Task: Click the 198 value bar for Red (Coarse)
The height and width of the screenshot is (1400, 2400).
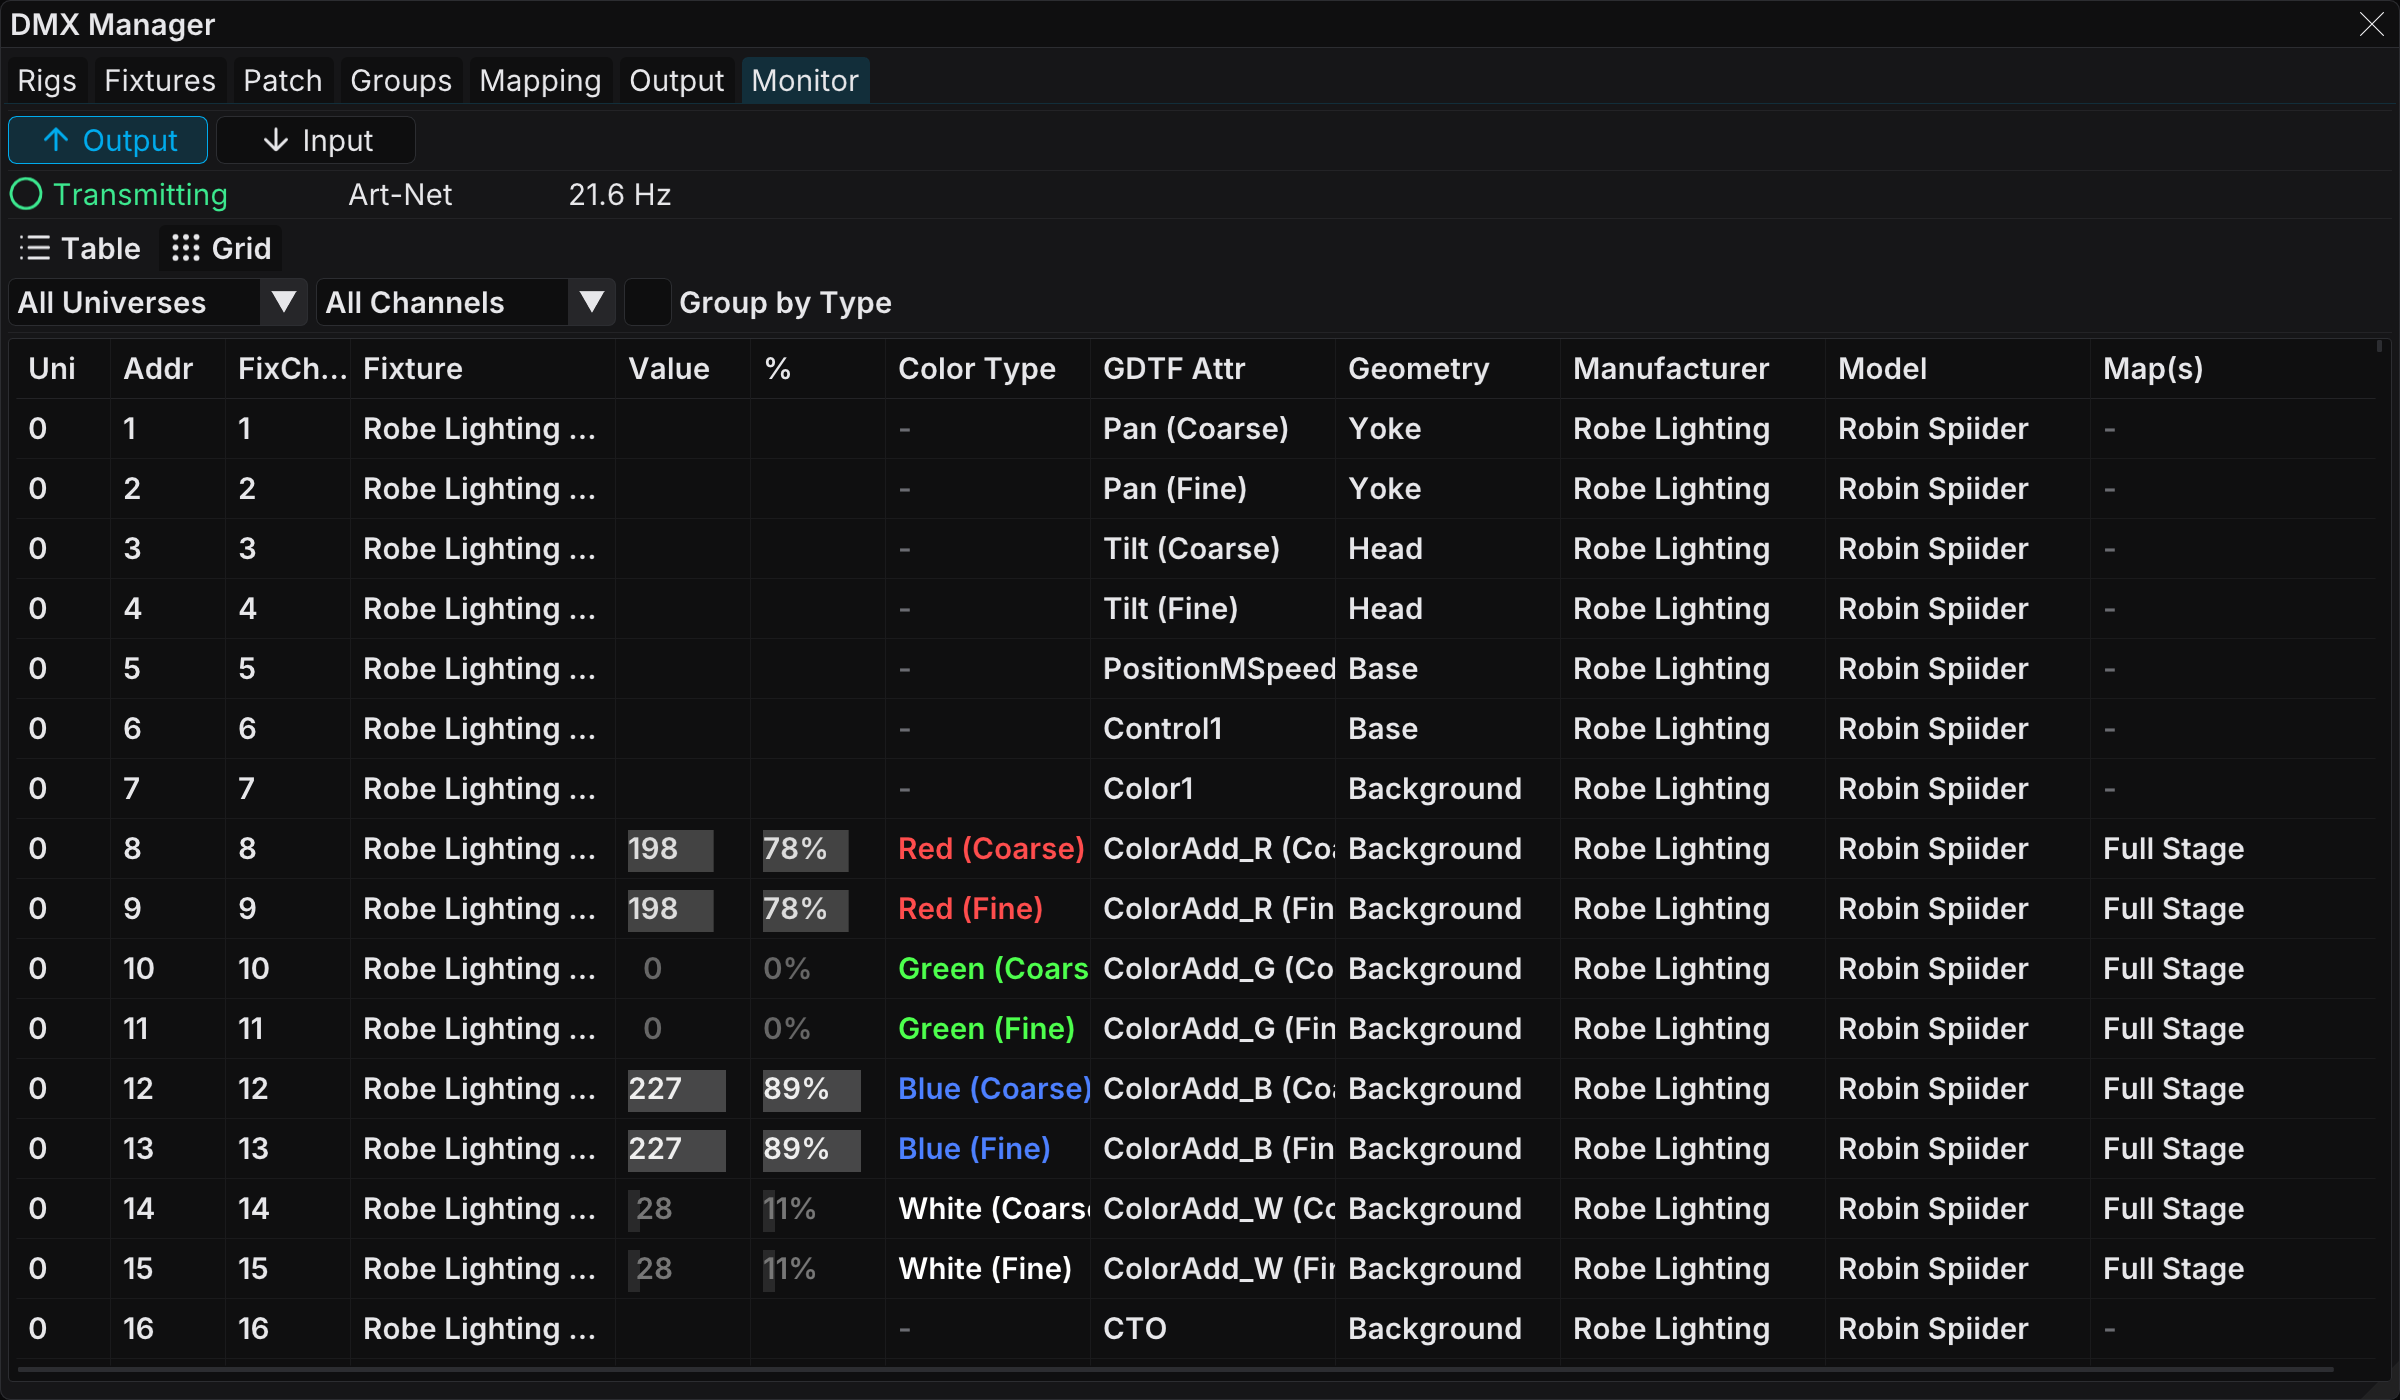Action: point(671,849)
